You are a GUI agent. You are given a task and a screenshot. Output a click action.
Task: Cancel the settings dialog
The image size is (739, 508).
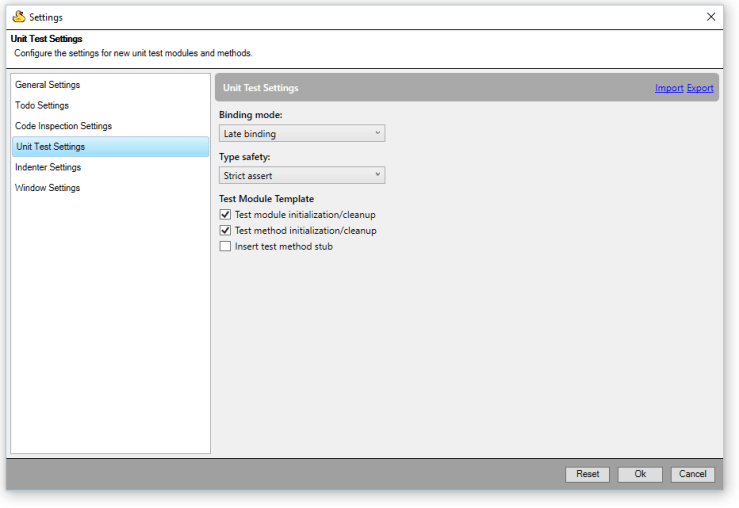click(692, 474)
